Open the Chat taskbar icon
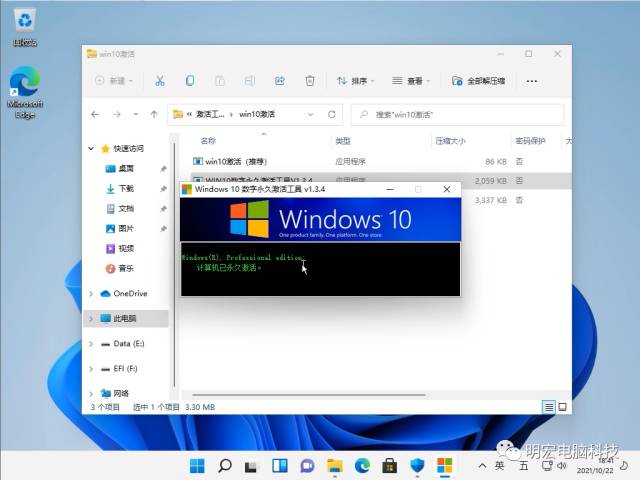The image size is (640, 480). pyautogui.click(x=307, y=465)
